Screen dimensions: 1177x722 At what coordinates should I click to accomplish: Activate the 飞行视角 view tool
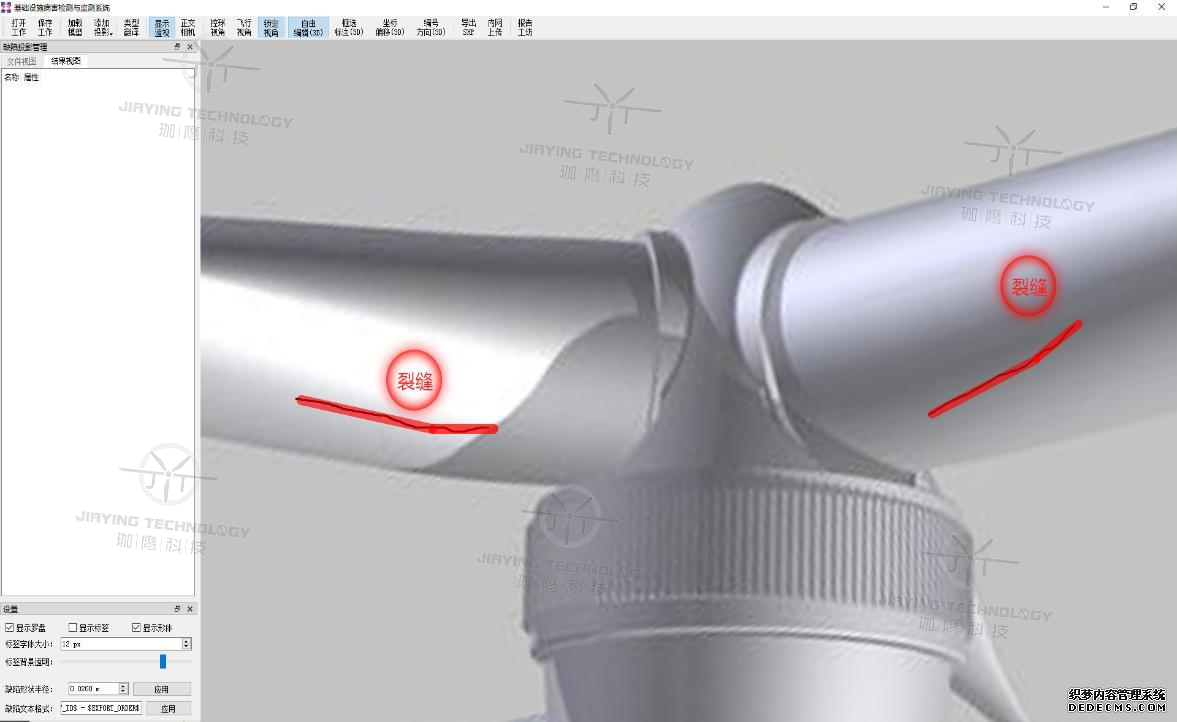pos(244,27)
